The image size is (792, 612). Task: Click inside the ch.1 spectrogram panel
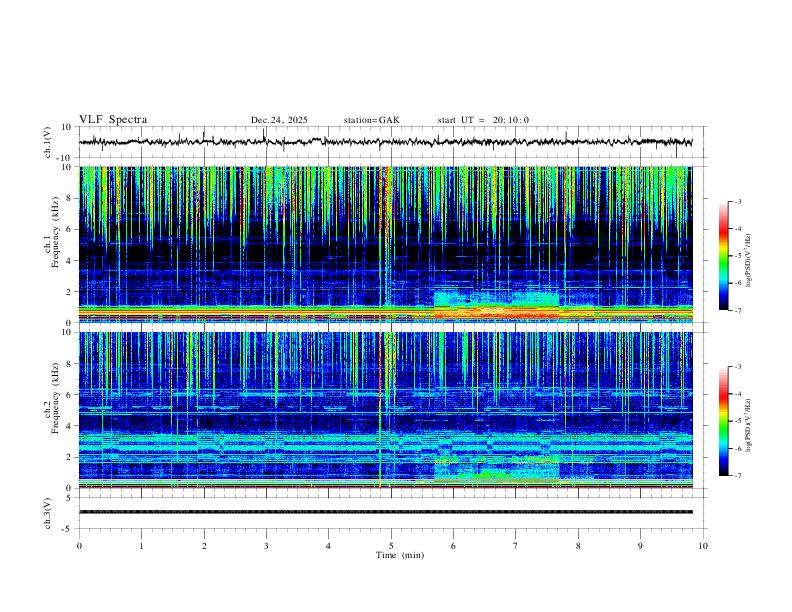tap(386, 244)
